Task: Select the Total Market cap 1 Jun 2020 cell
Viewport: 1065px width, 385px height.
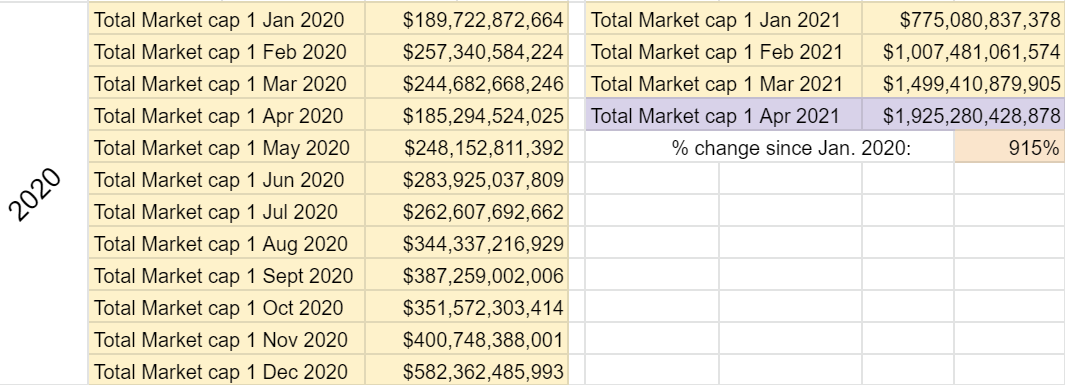Action: [227, 179]
